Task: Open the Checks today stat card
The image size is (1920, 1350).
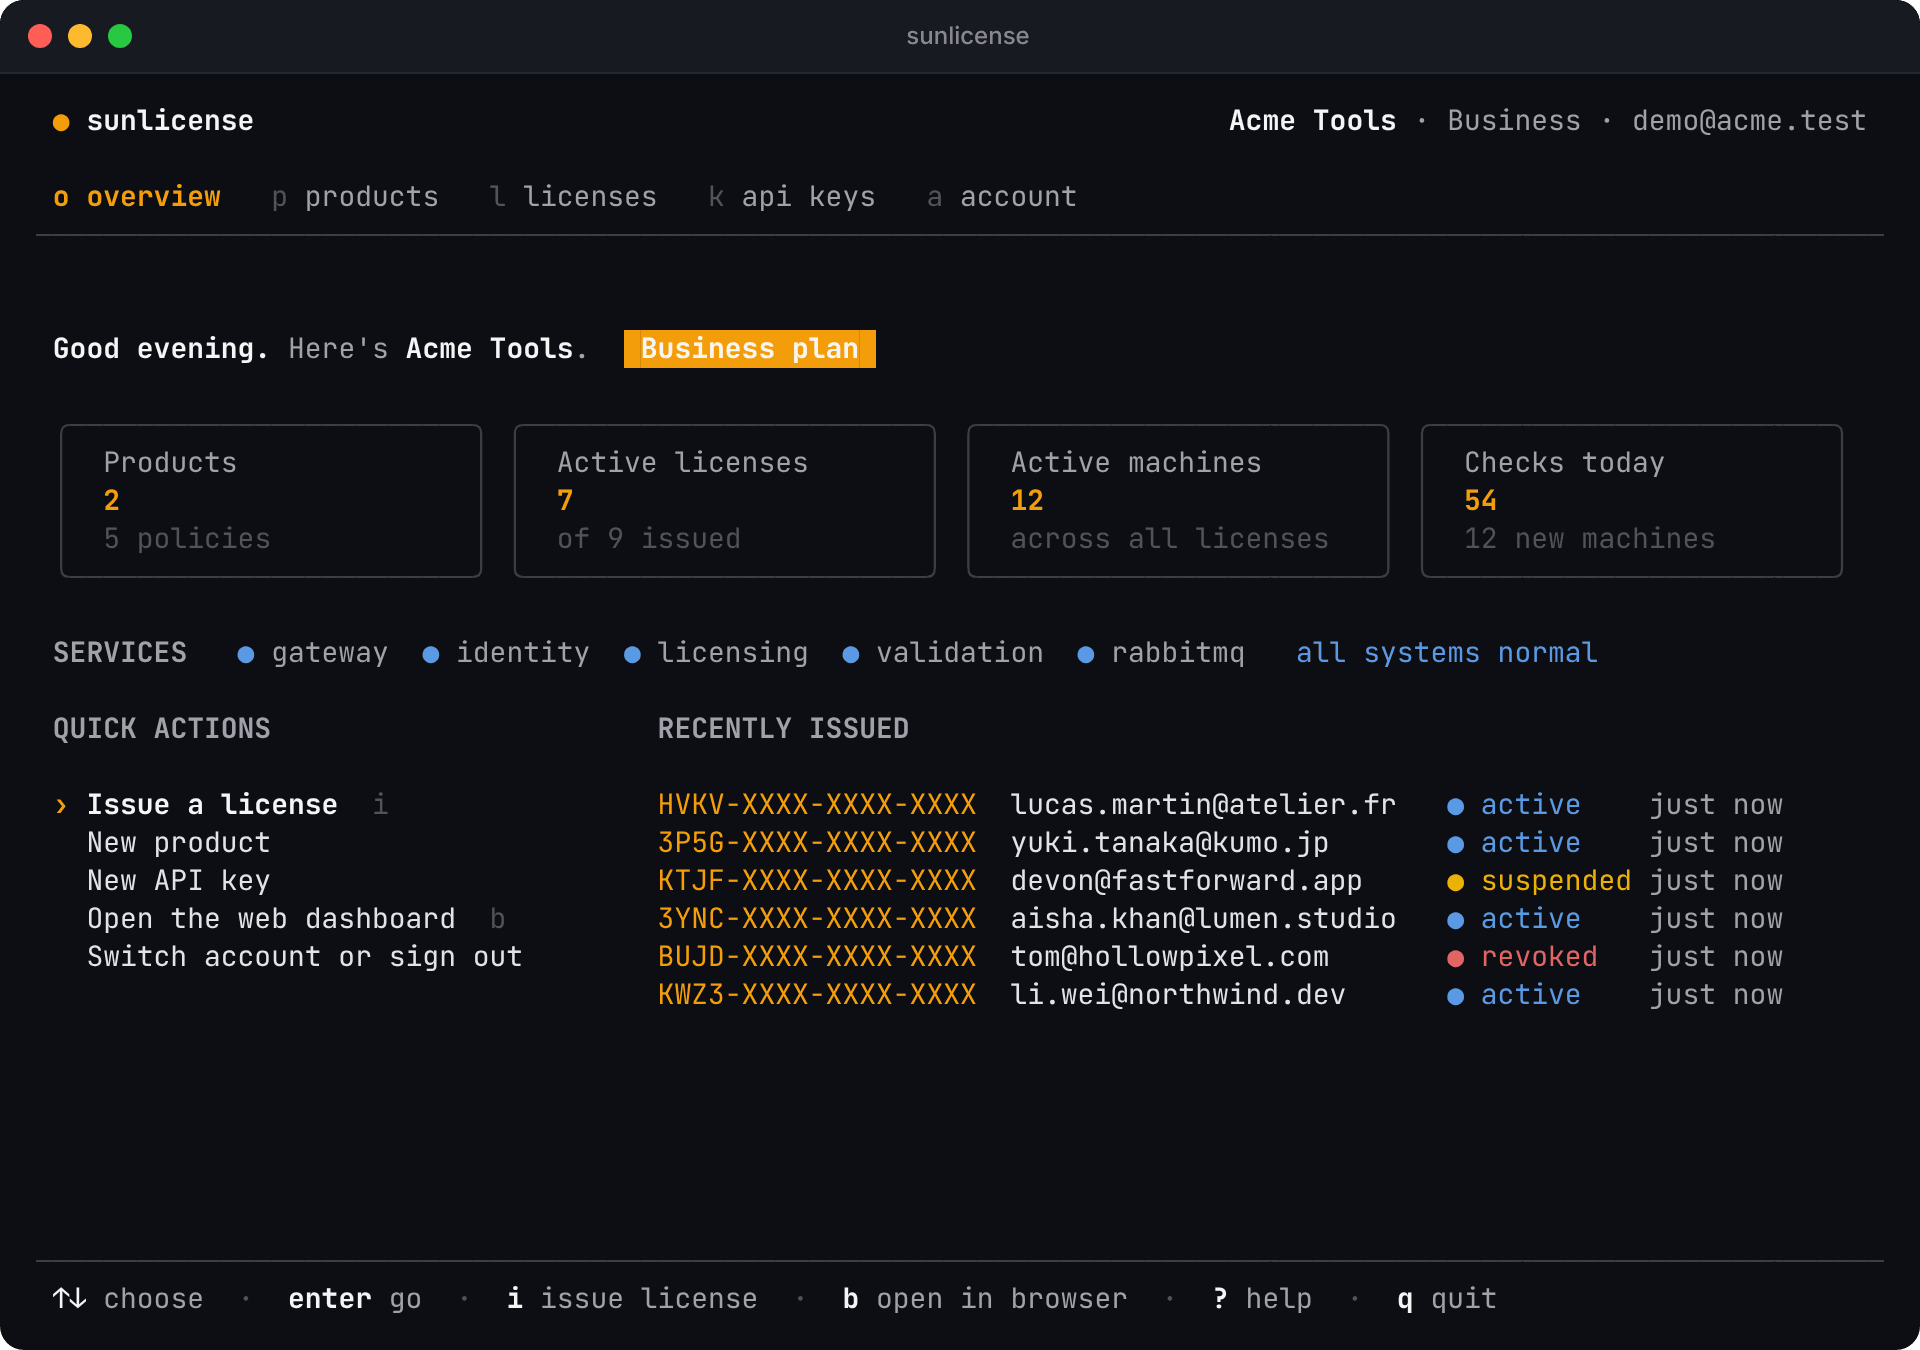Action: (1632, 501)
